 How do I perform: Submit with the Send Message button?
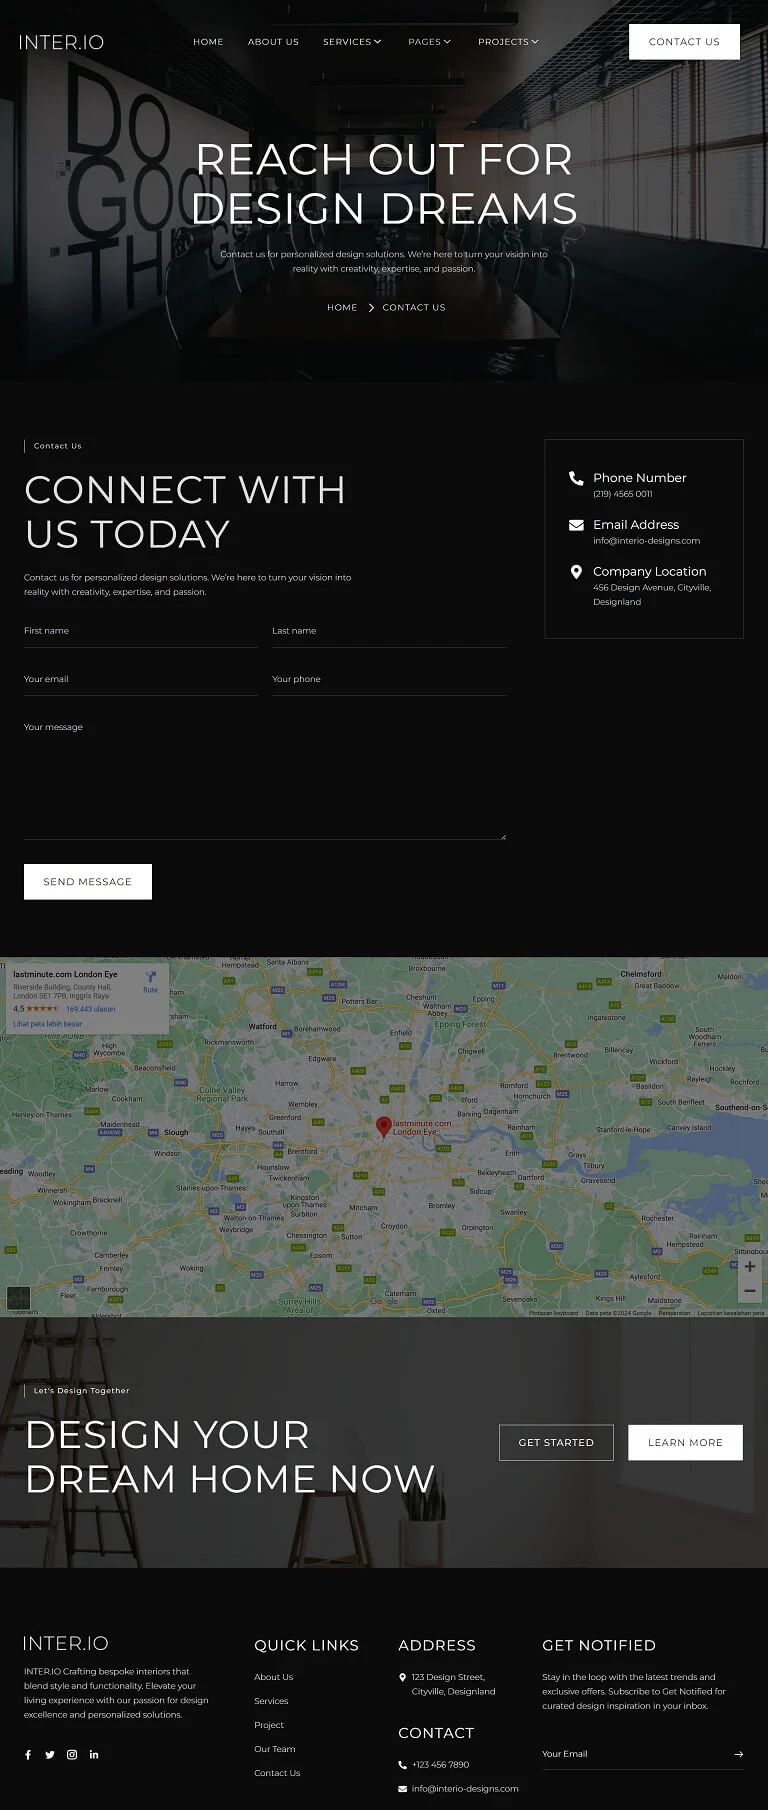pos(88,882)
